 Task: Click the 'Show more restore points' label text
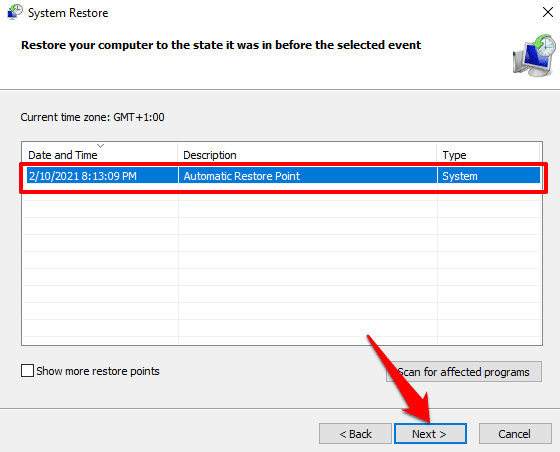click(98, 371)
